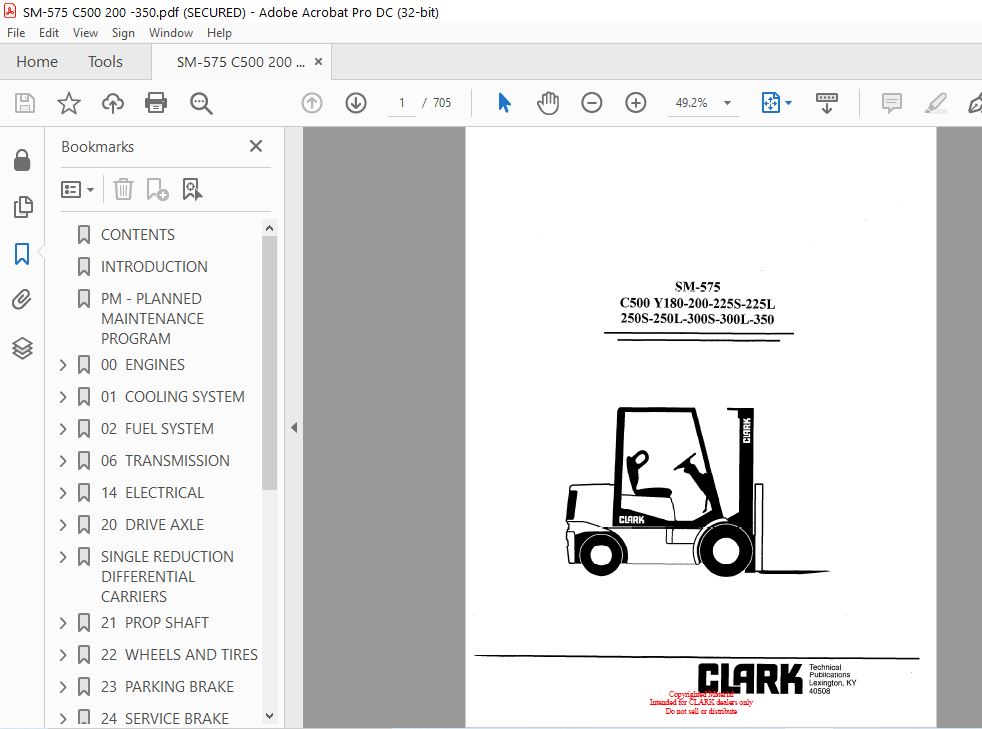
Task: Close the SM-575 C500 200 document tab
Action: pos(318,62)
